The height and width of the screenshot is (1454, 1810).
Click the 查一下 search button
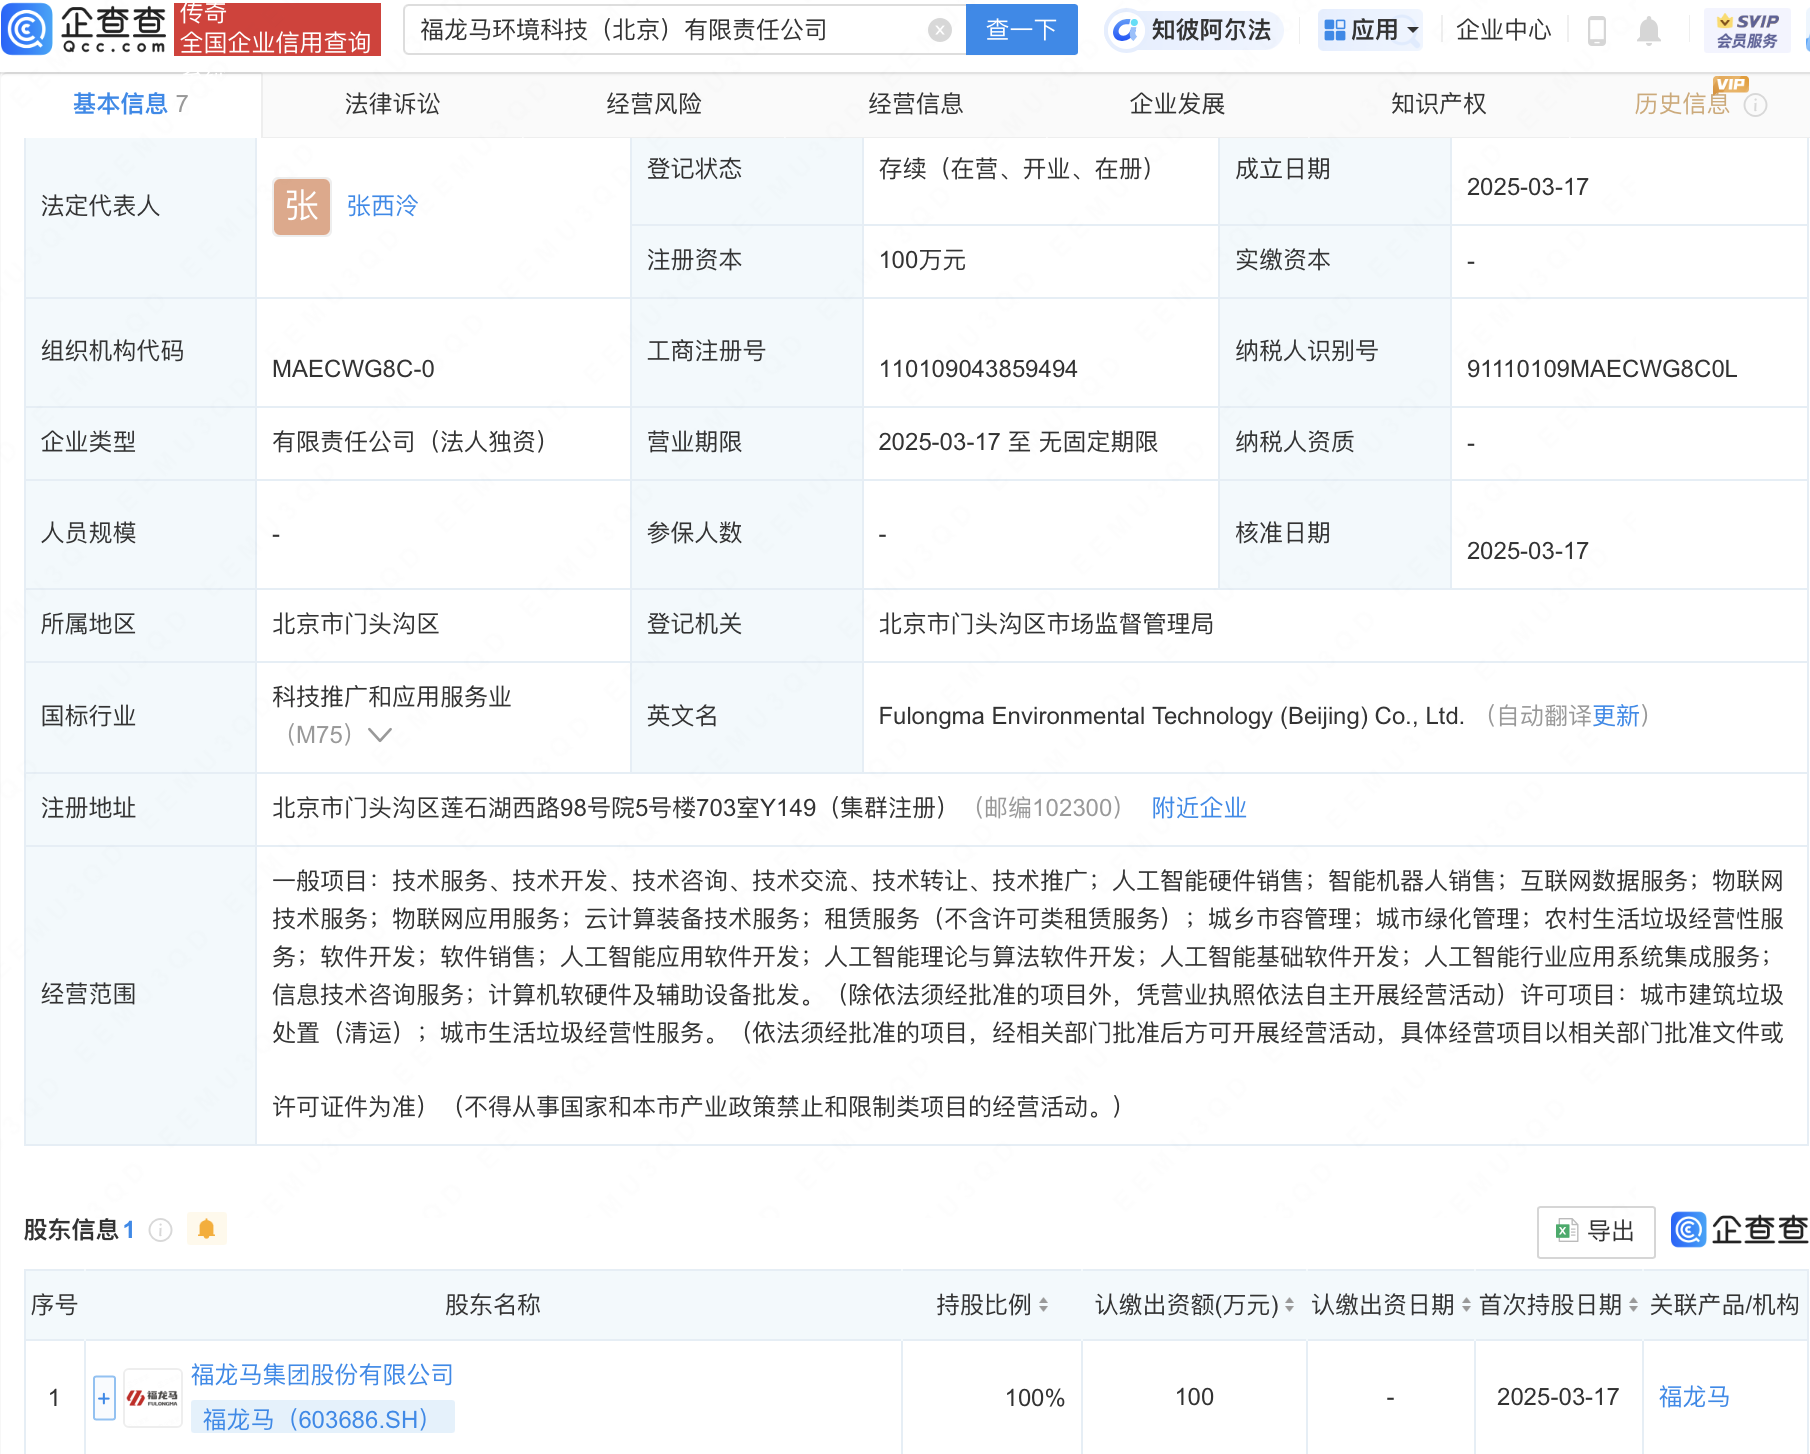(1021, 30)
